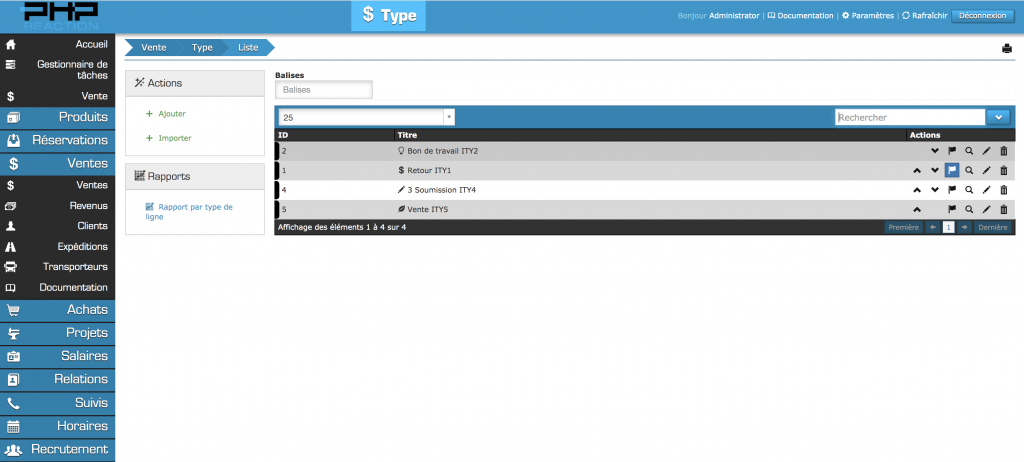Toggle the flag on Vente ITY5 row
Screen dimensions: 1024x462
(x=952, y=210)
